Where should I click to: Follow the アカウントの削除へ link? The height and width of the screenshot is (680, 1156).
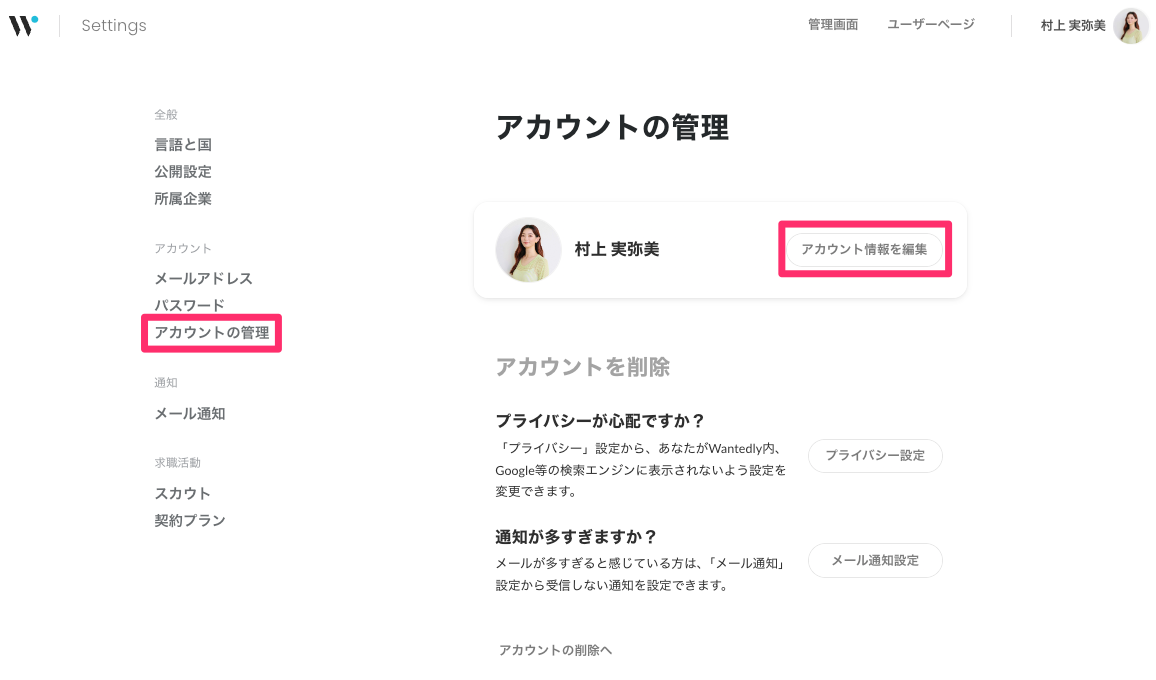[x=555, y=651]
